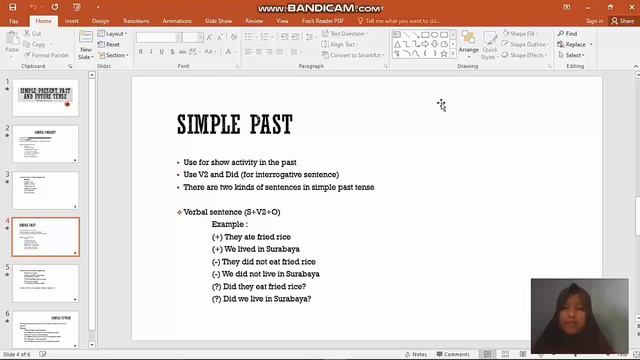Increase font size

click(x=209, y=37)
